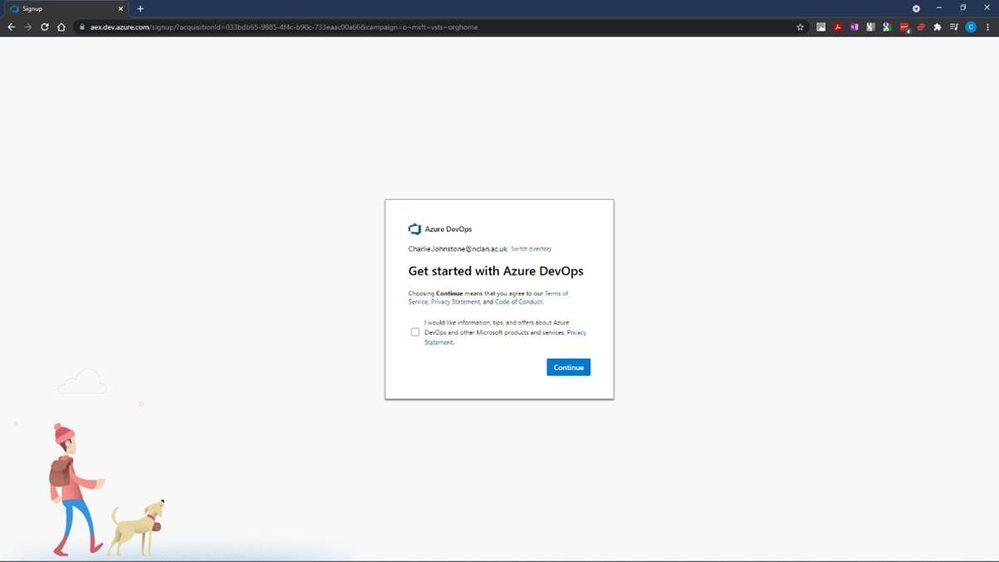999x562 pixels.
Task: Open the OneNote clipper extension
Action: [x=854, y=27]
